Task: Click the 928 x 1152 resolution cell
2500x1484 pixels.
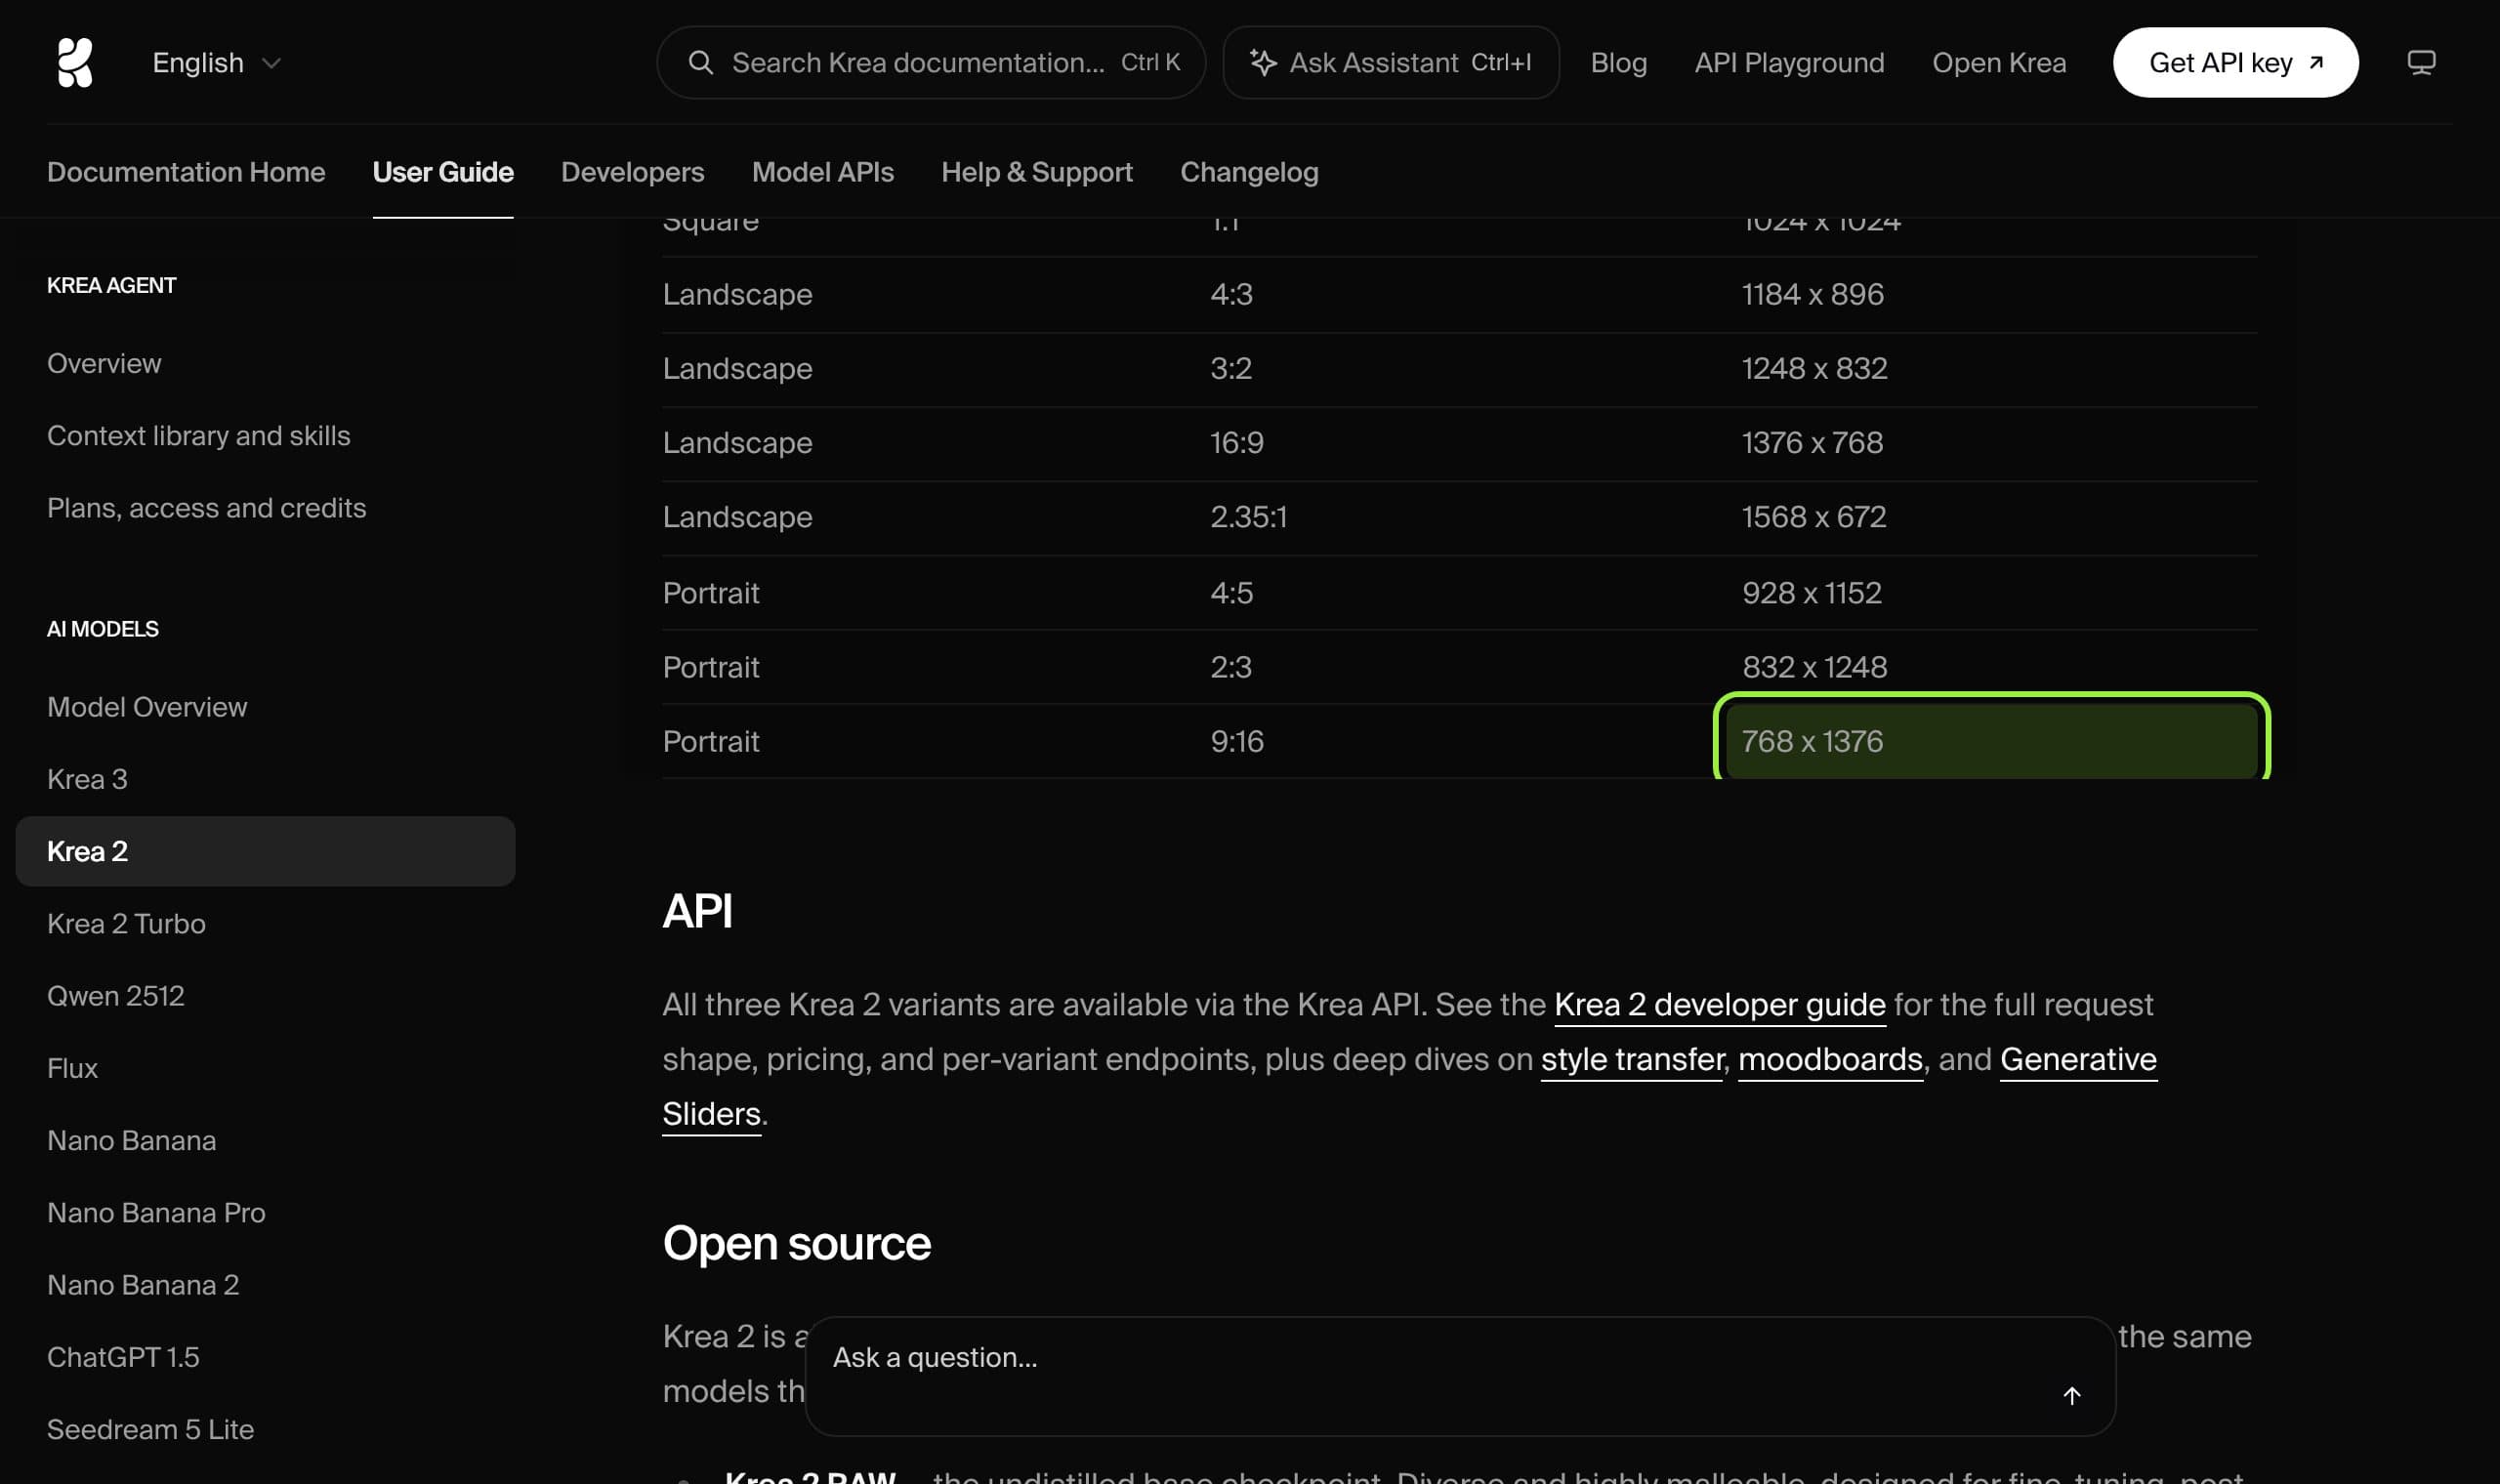Action: (x=1812, y=593)
